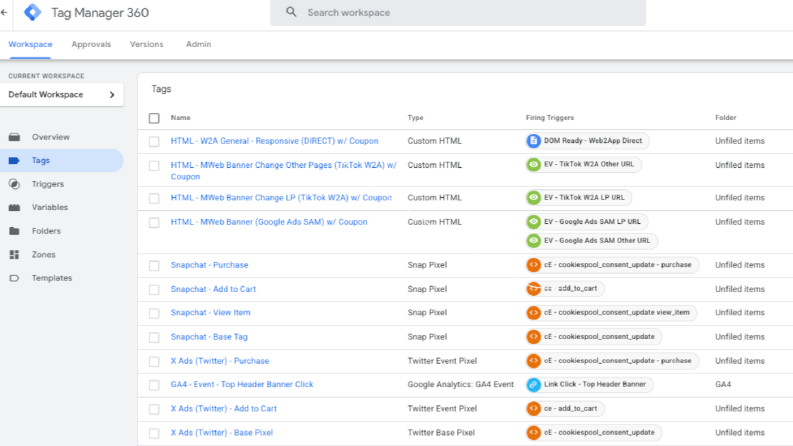793x446 pixels.
Task: Select Tags in the sidebar
Action: 62,160
